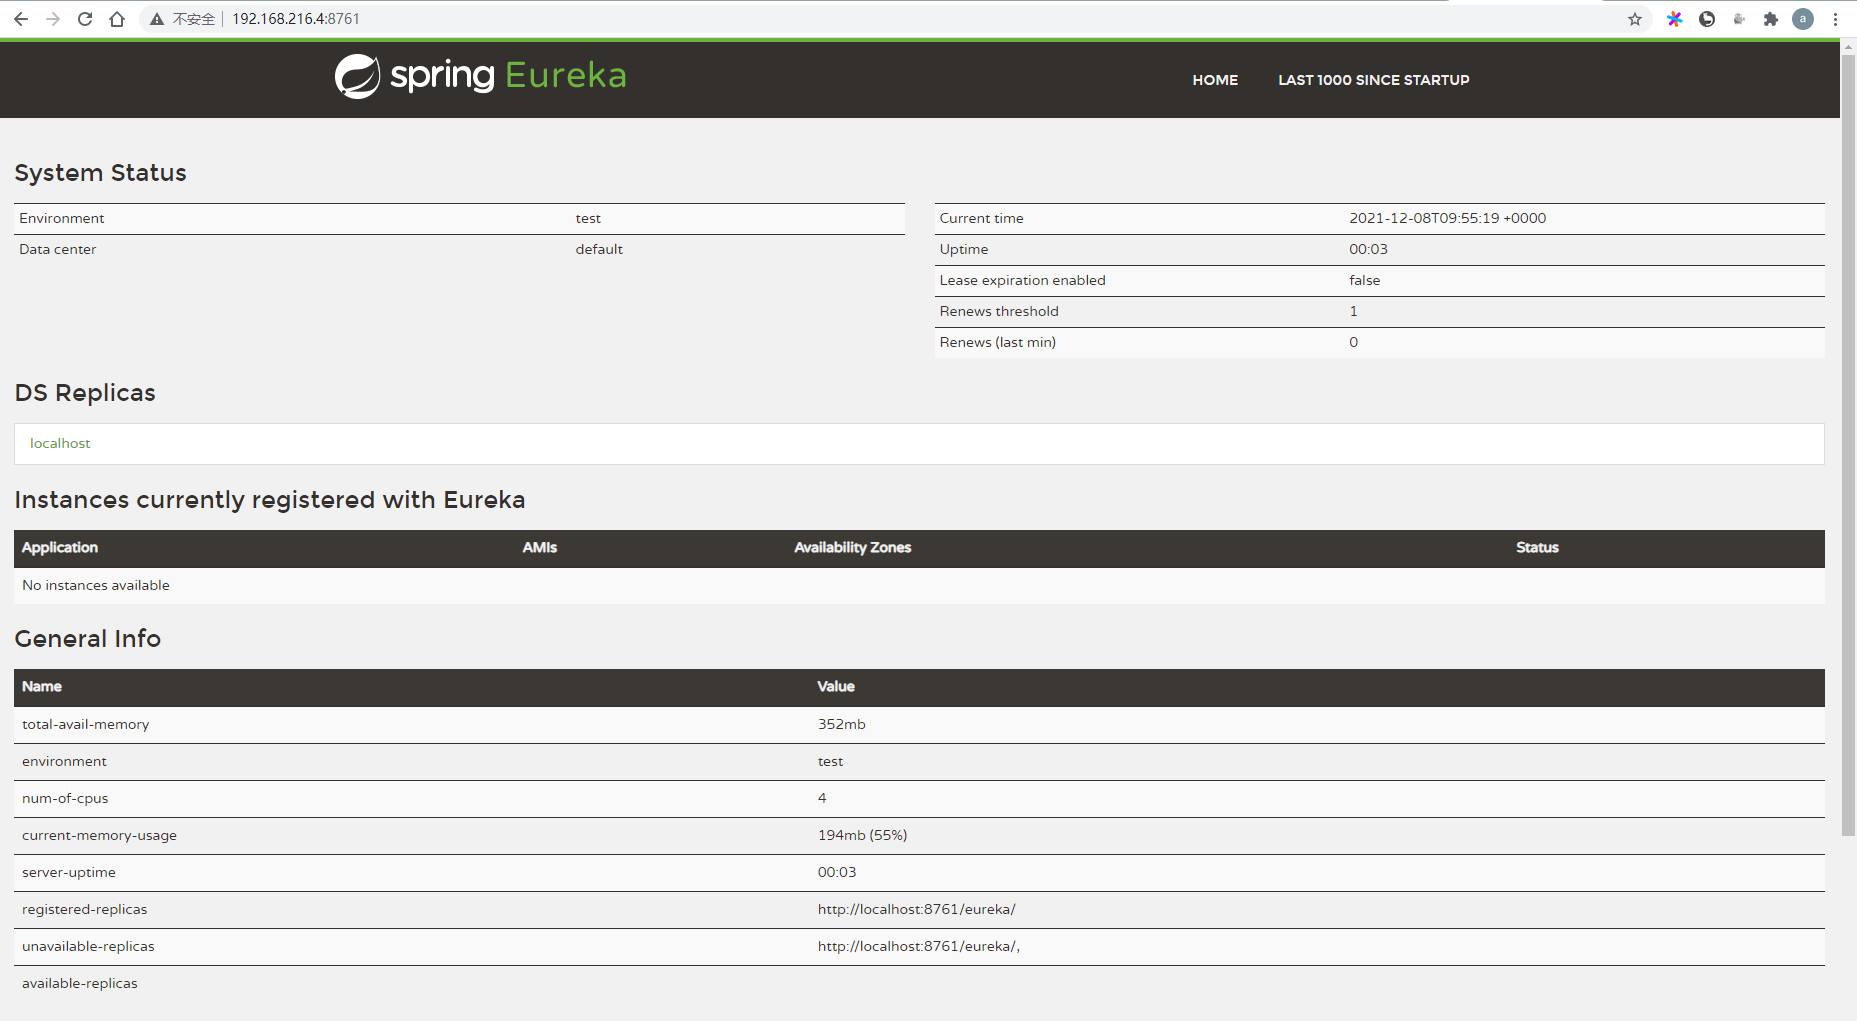Click the Environment label row
The height and width of the screenshot is (1021, 1857).
point(61,219)
